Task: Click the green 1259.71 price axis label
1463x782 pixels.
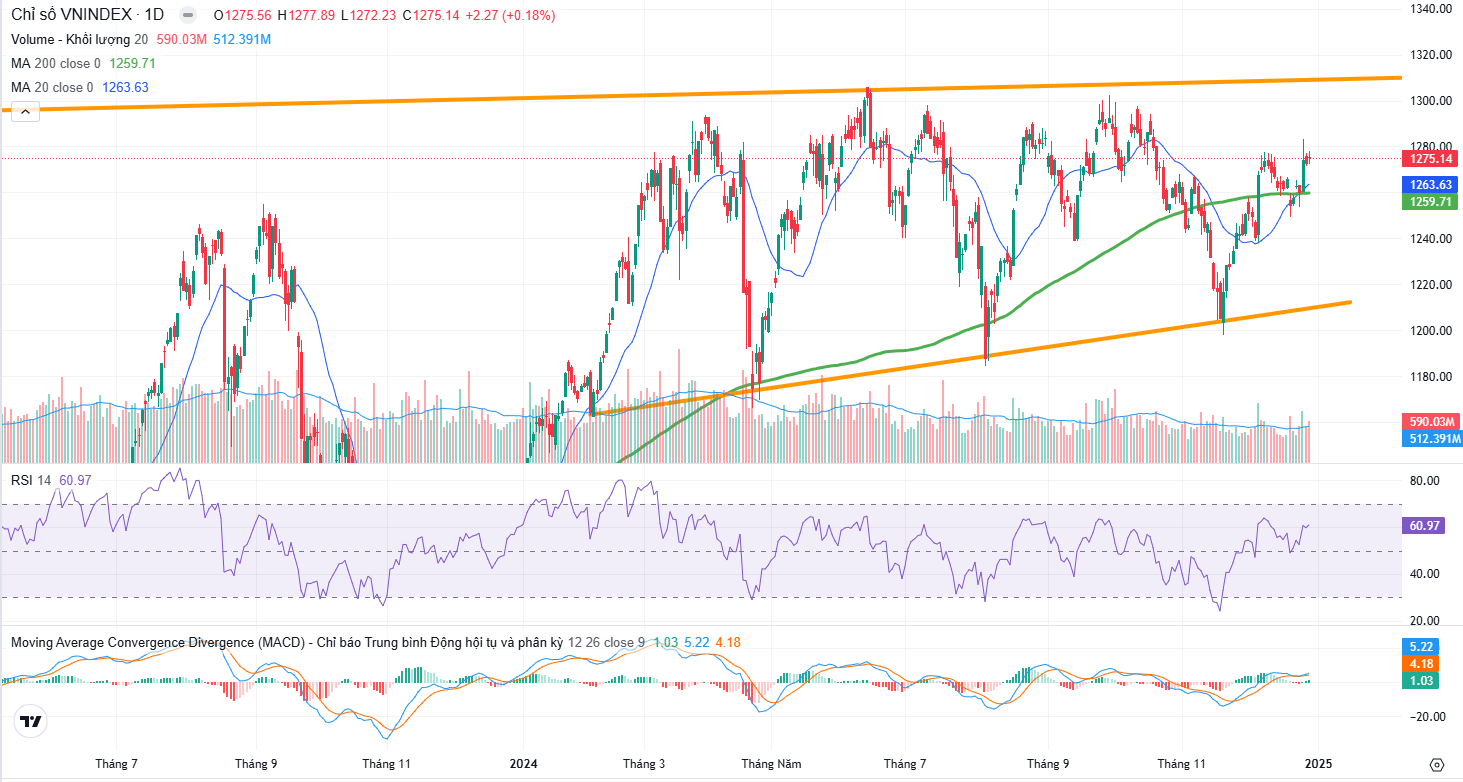Action: point(1432,202)
